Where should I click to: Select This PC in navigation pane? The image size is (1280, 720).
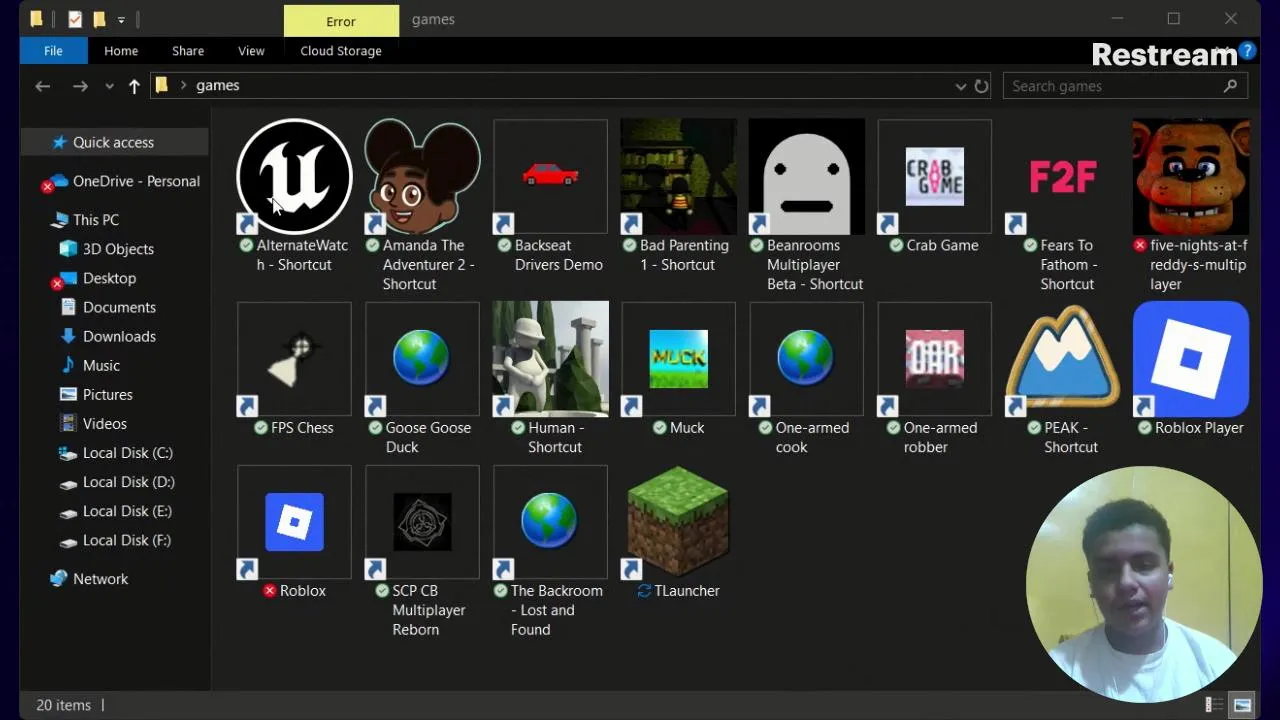pos(96,220)
